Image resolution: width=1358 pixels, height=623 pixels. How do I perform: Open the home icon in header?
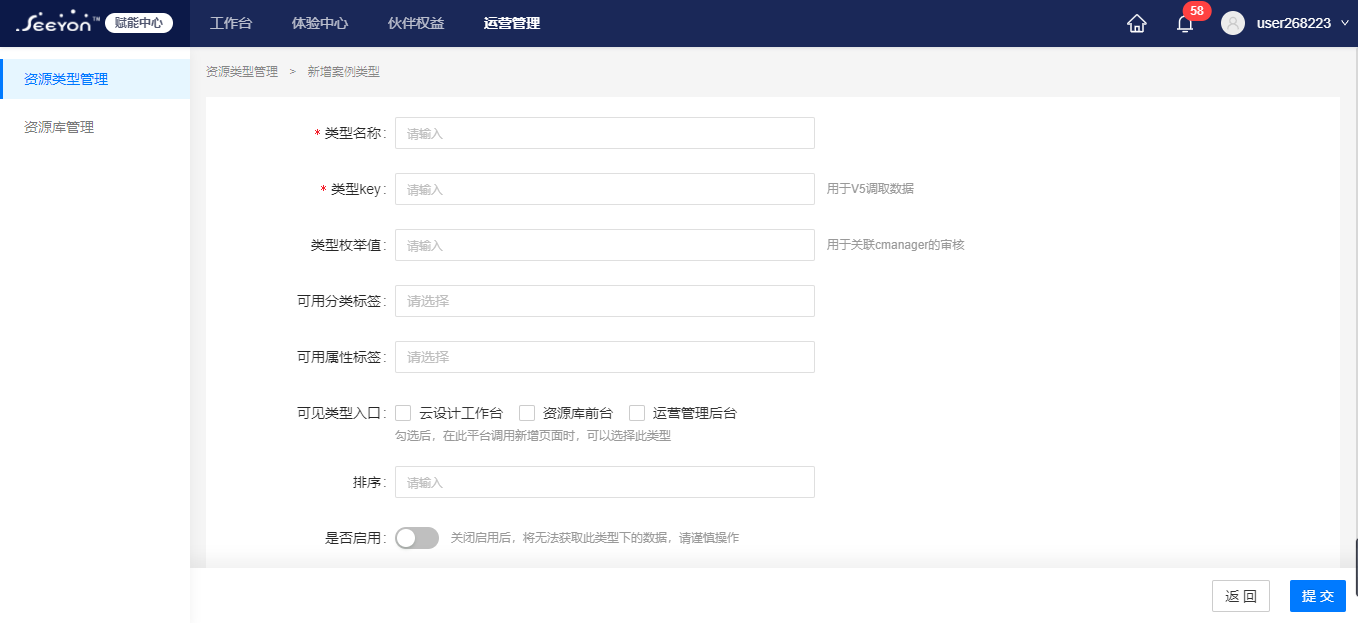pyautogui.click(x=1137, y=23)
